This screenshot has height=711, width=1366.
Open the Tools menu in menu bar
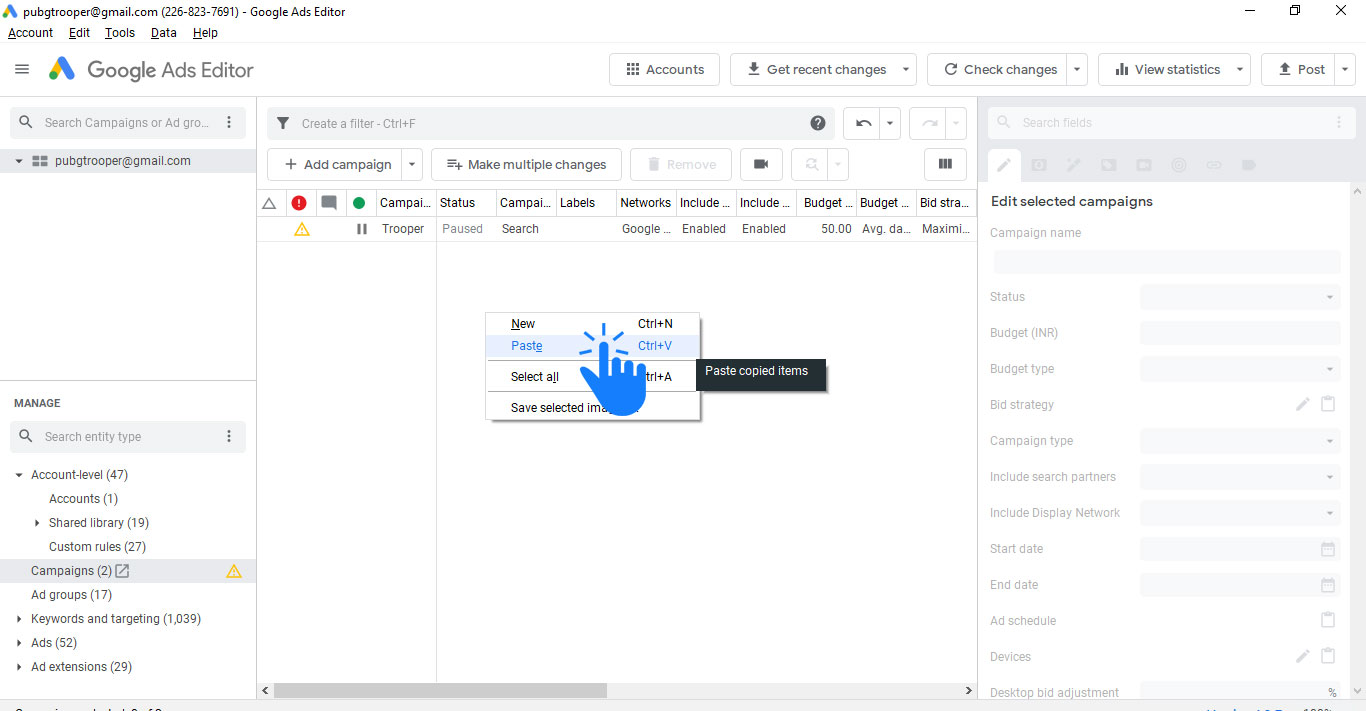[119, 33]
